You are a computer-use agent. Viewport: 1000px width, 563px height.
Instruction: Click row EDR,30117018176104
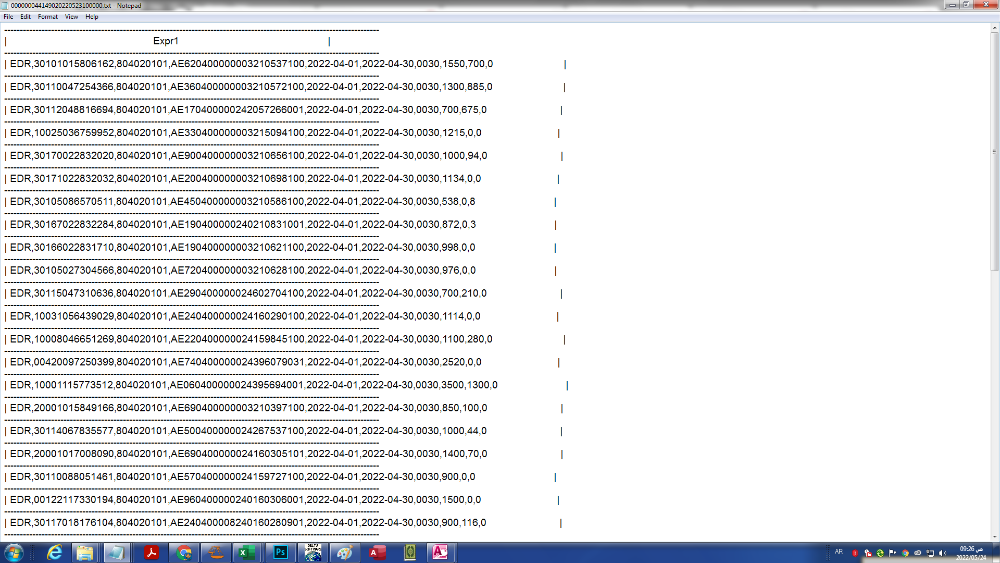click(x=248, y=523)
